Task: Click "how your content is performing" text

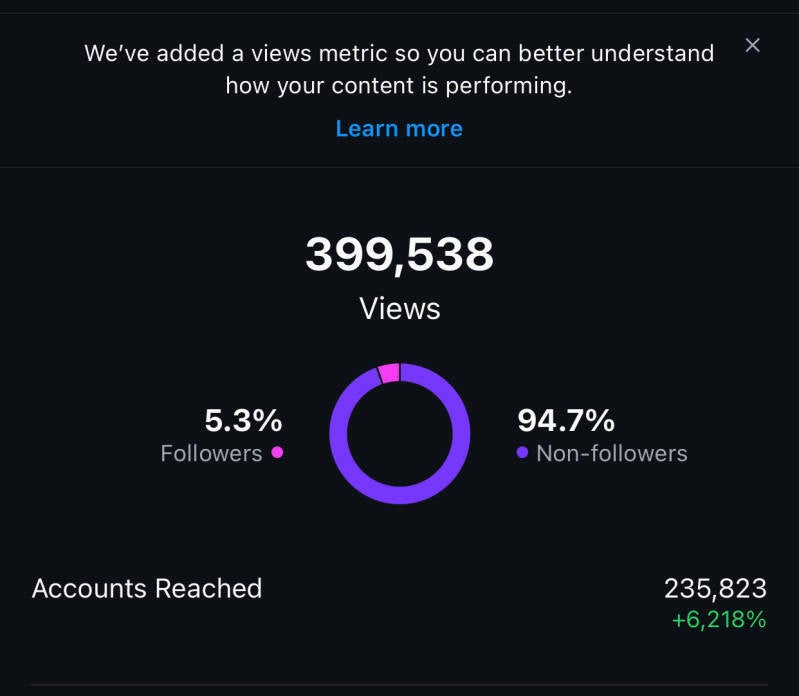Action: (399, 86)
